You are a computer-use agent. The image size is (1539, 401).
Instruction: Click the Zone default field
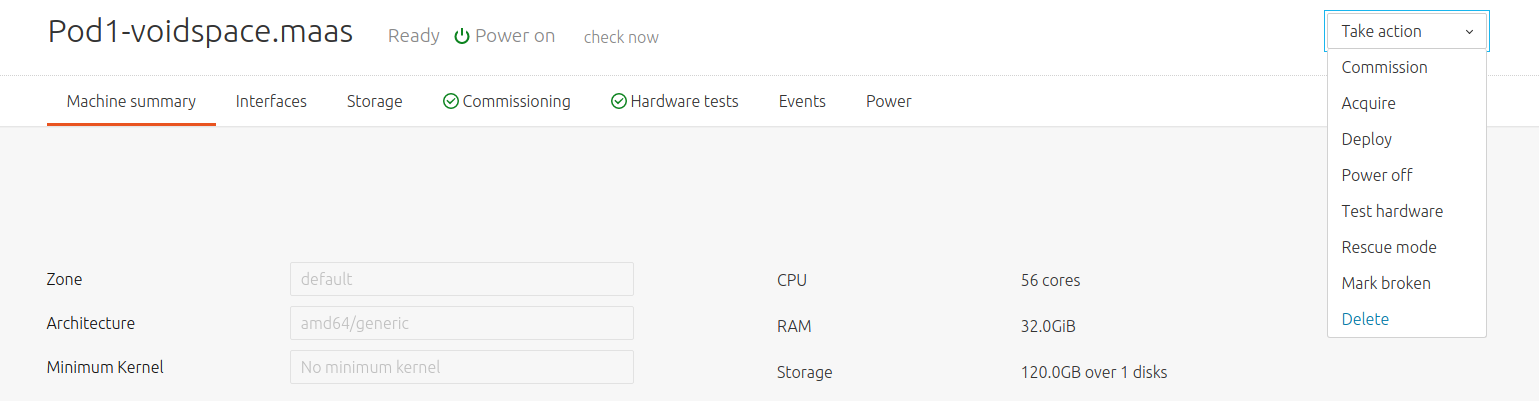462,279
